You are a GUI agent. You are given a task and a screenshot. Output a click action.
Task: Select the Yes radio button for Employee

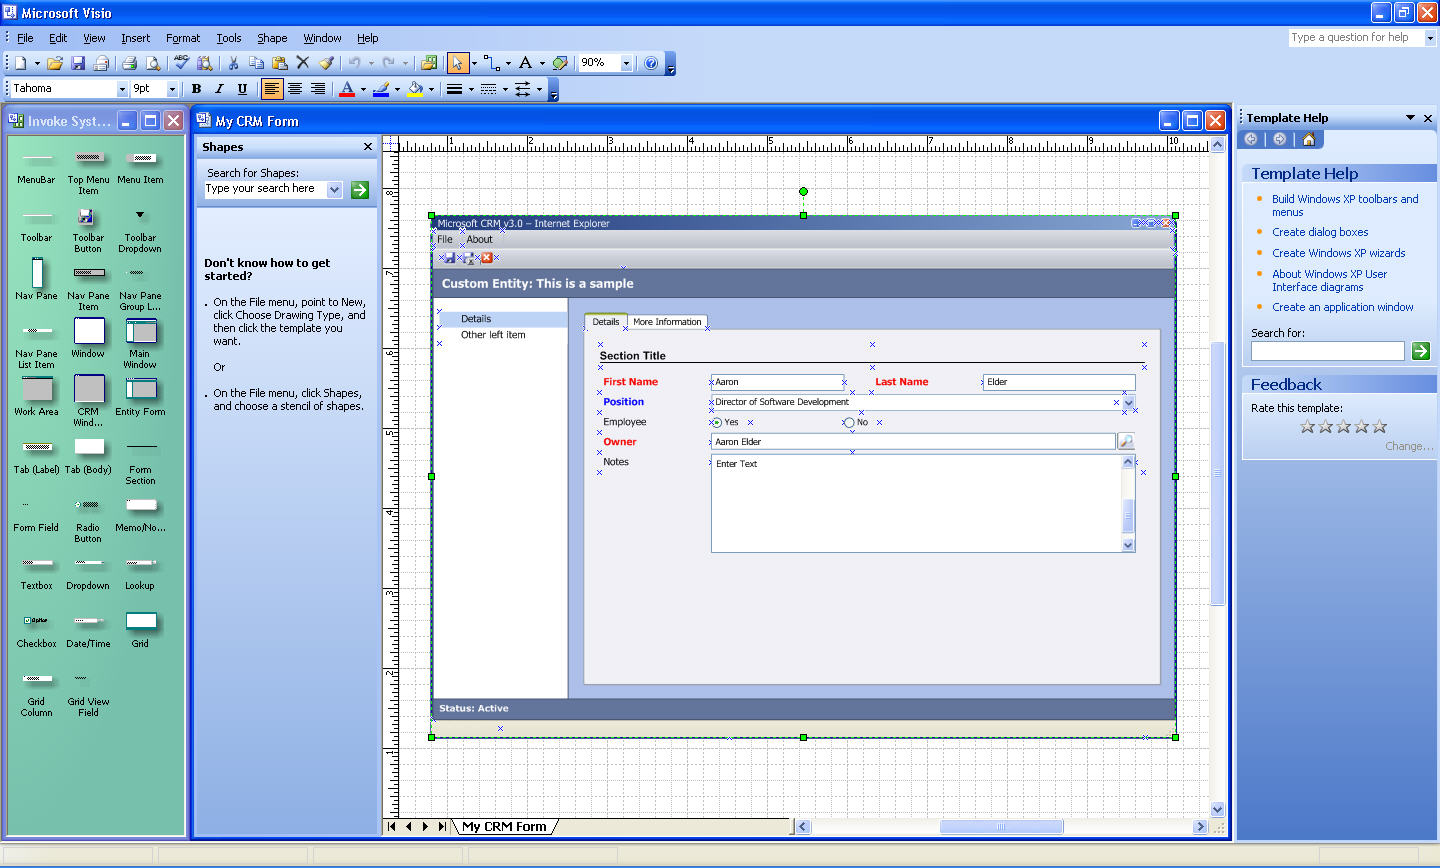pos(717,422)
